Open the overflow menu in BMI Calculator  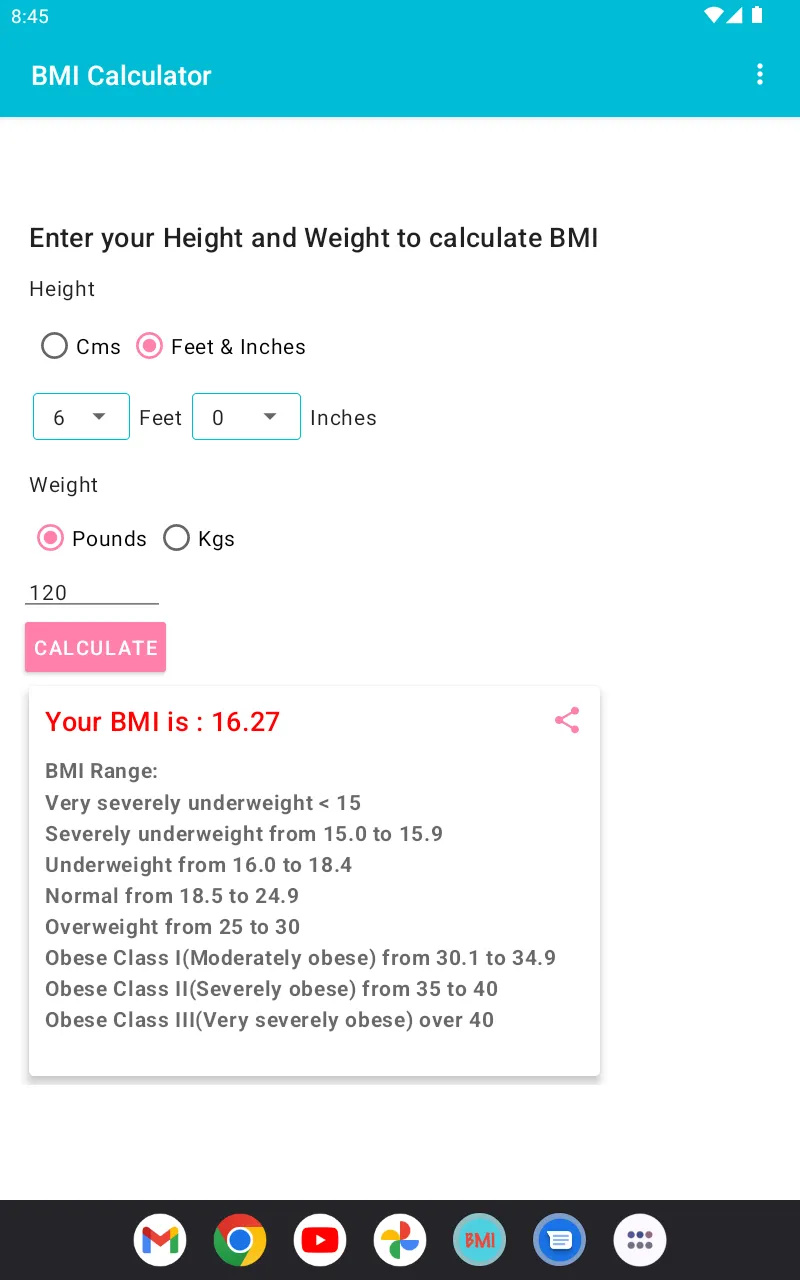(760, 74)
